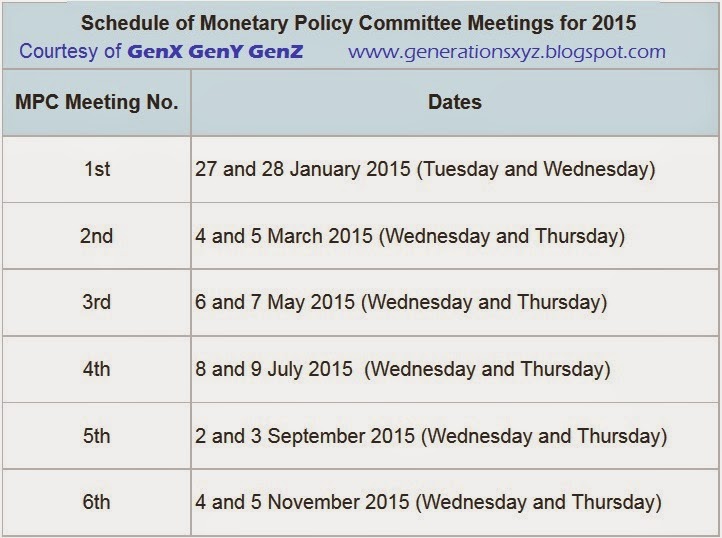Click '(Tuesday and Wednesday)' in the January row

tap(536, 169)
